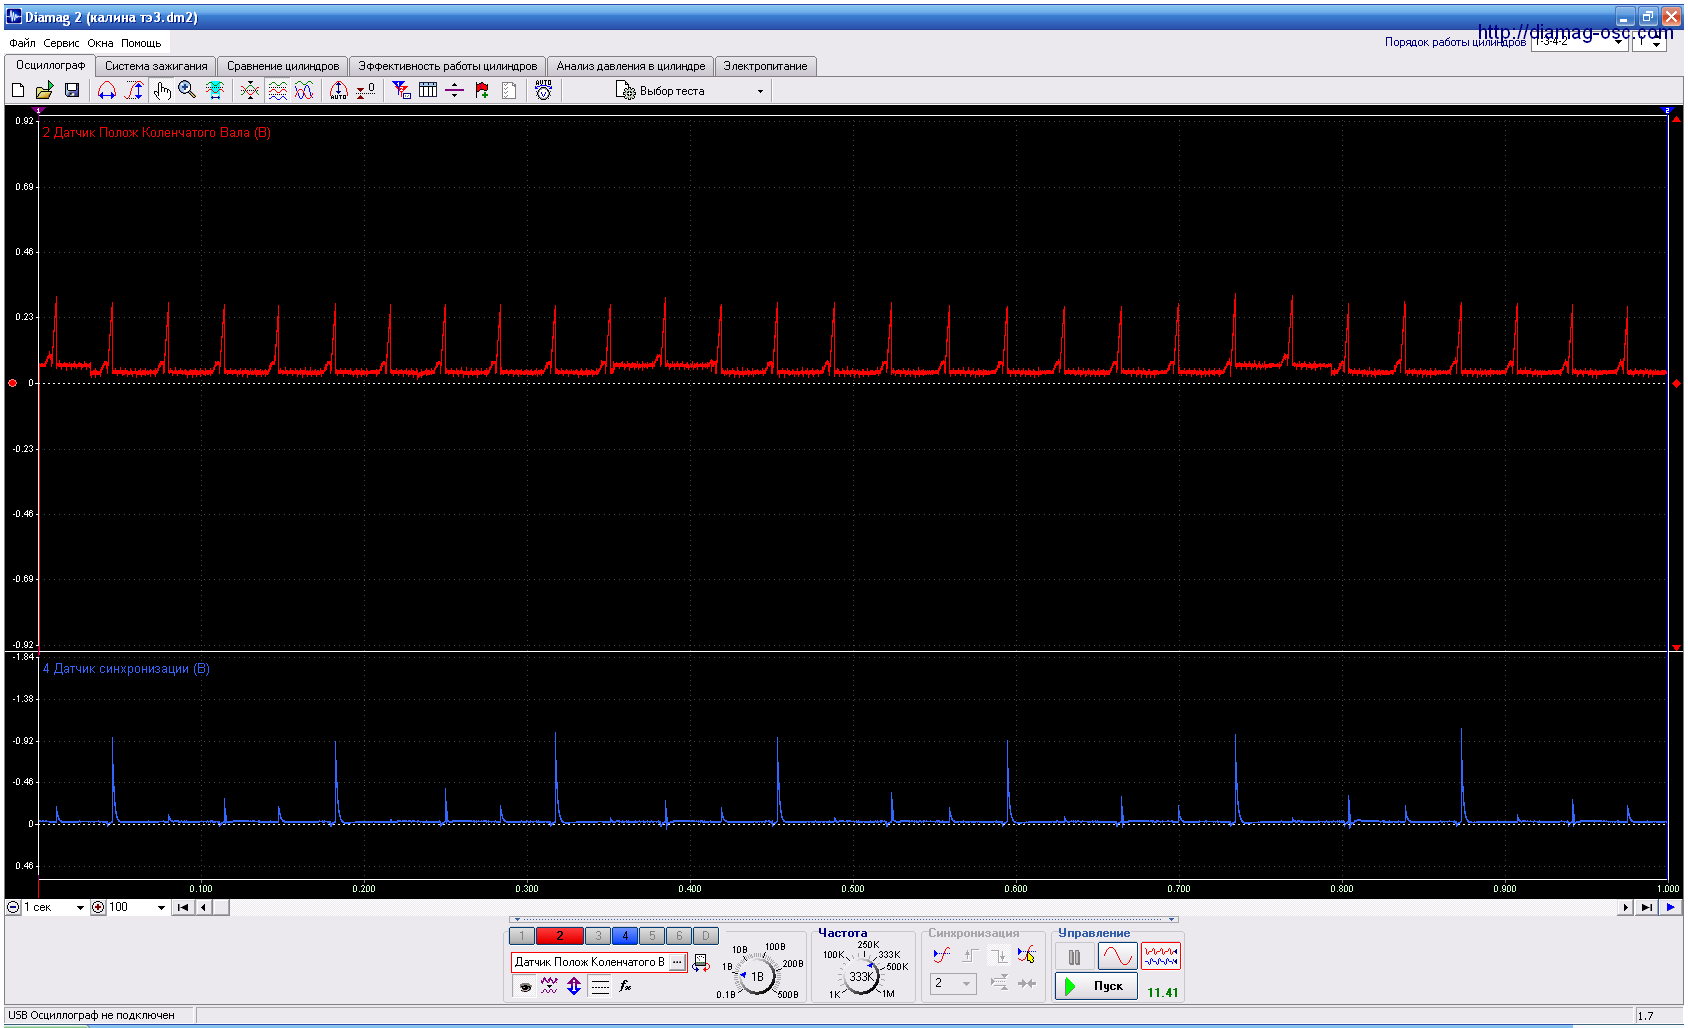1688x1028 pixels.
Task: Select the magnifier zoom tool
Action: (187, 90)
